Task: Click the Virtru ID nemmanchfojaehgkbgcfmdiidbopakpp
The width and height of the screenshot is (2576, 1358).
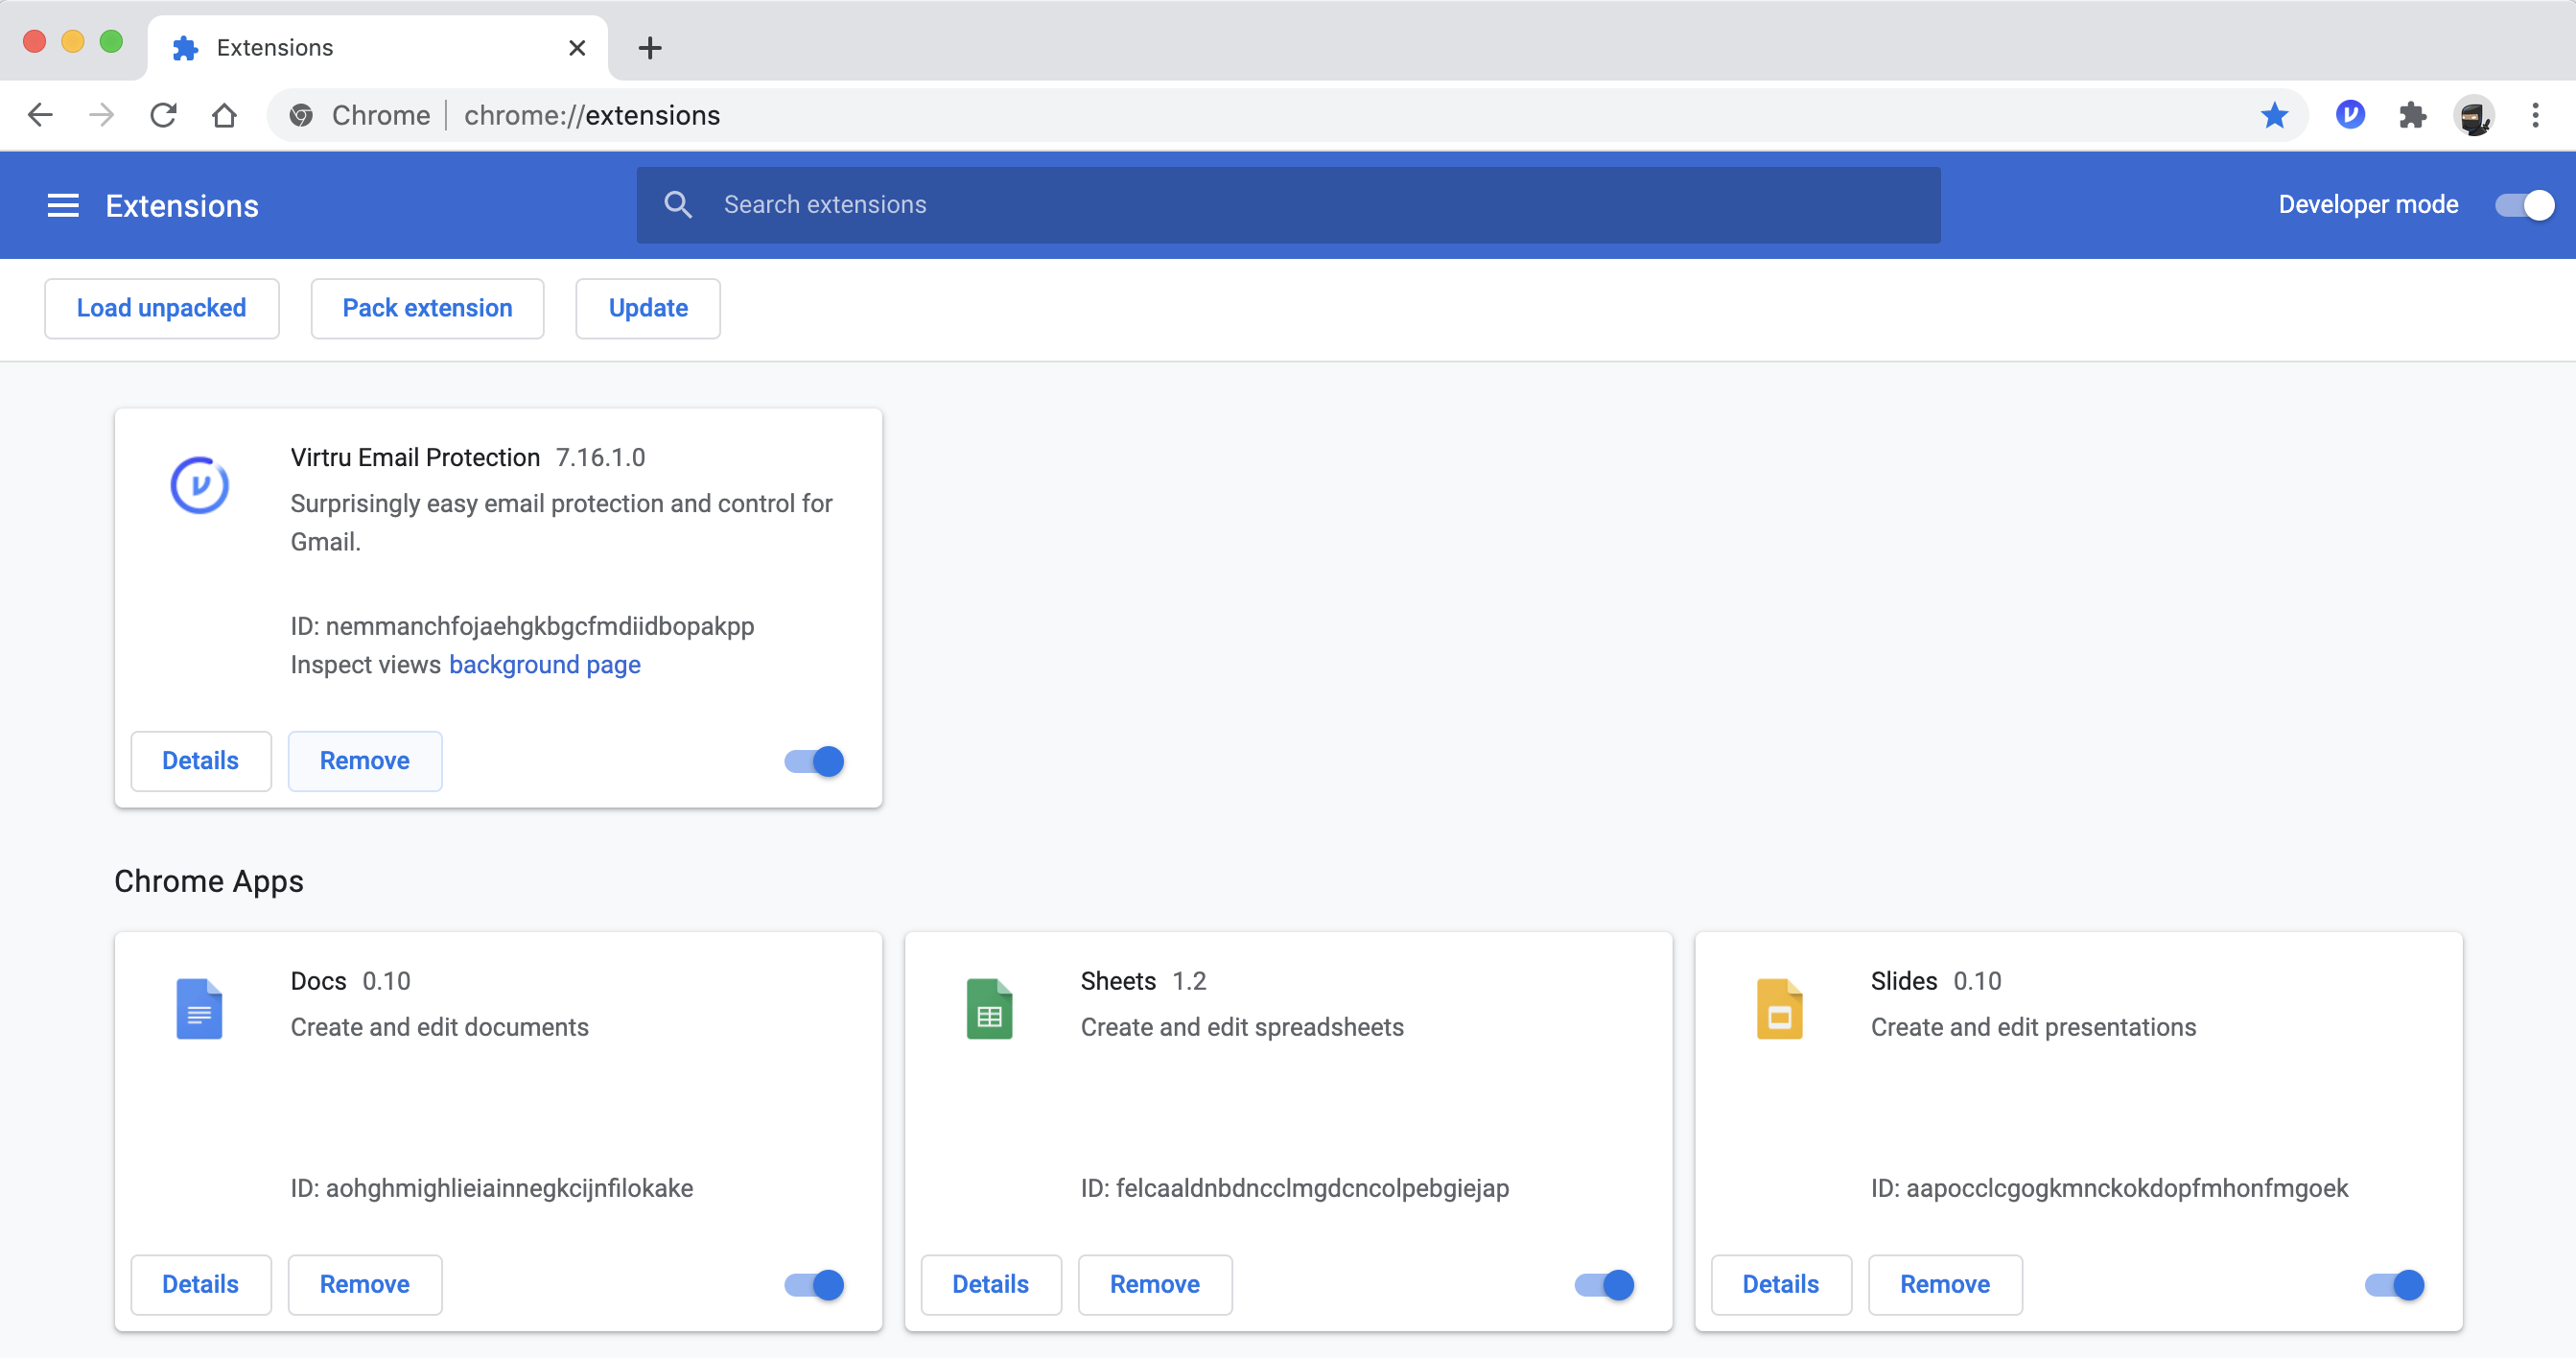Action: point(522,626)
